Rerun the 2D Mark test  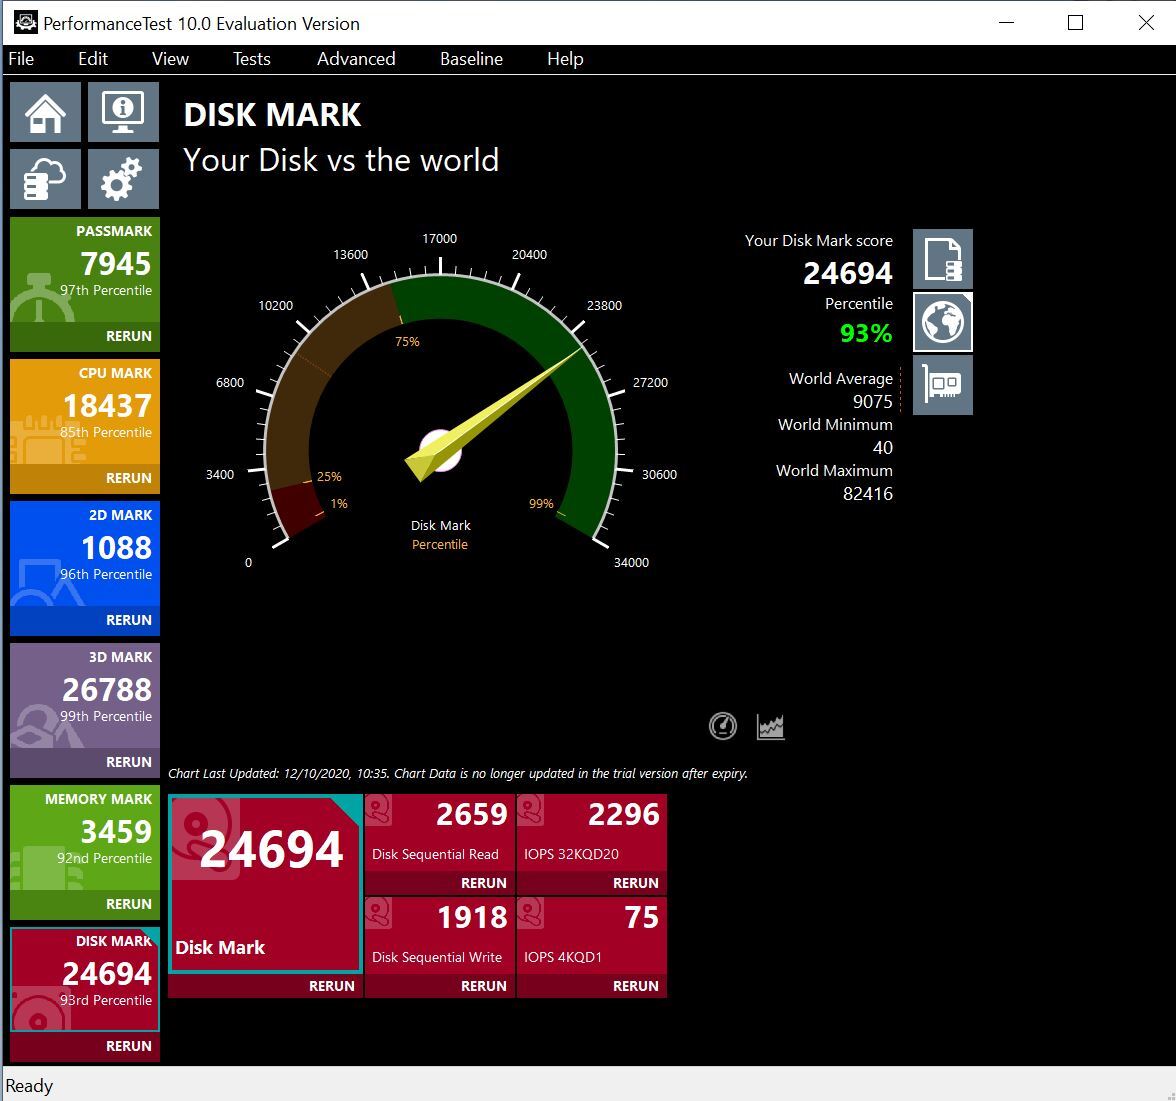(x=128, y=620)
